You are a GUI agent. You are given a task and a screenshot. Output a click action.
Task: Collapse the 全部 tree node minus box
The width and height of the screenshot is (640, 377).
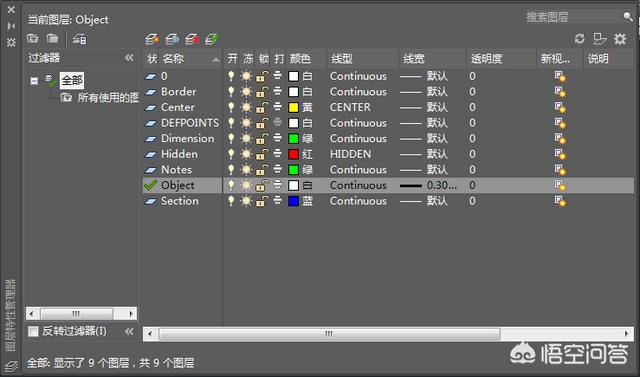click(x=34, y=81)
